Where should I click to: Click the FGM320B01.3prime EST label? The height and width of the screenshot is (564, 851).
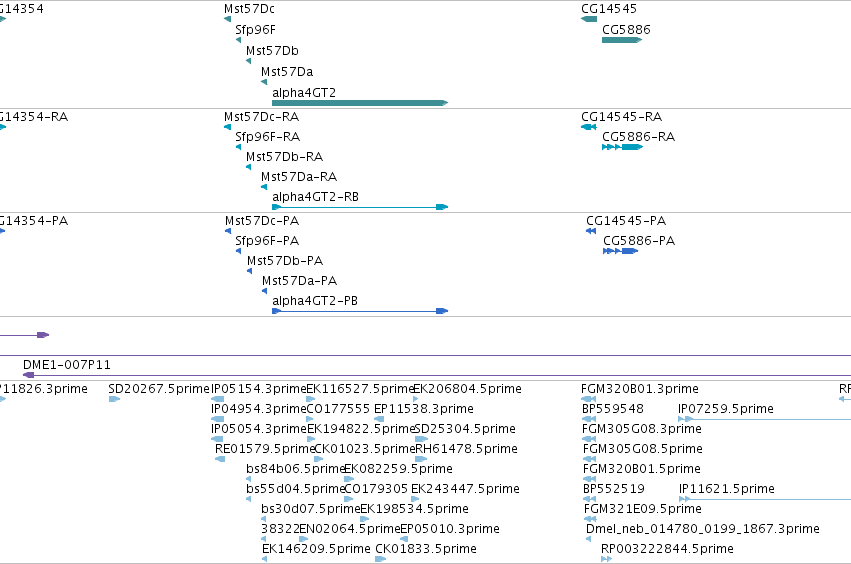pyautogui.click(x=639, y=389)
